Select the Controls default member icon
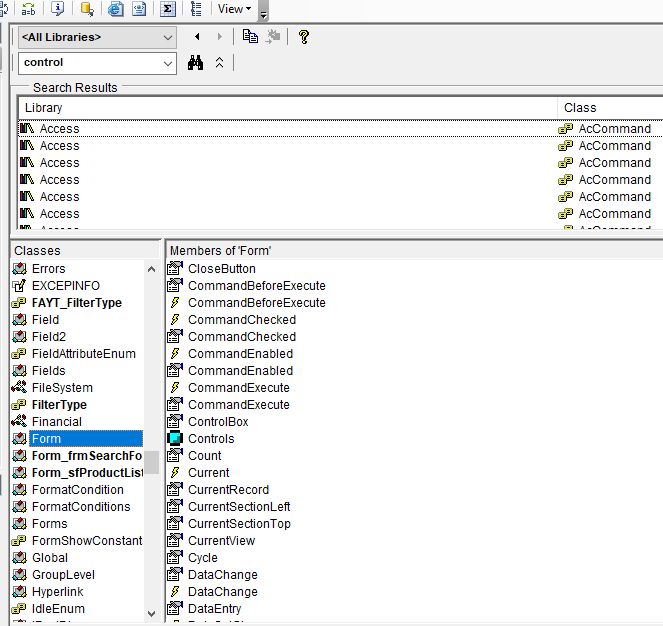 tap(175, 439)
